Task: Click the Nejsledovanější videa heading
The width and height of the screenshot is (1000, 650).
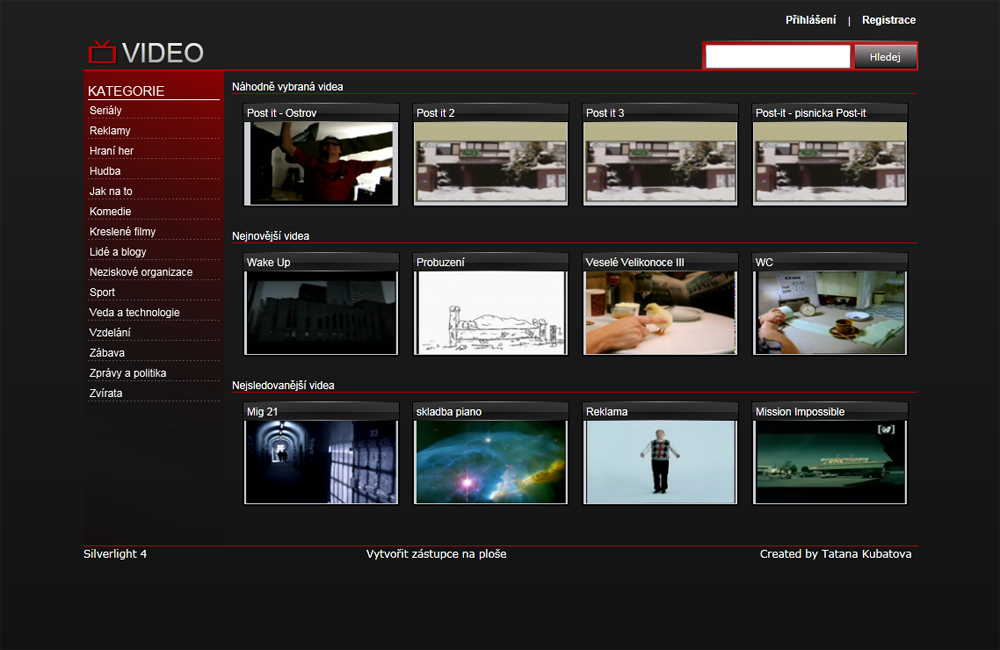Action: click(283, 385)
